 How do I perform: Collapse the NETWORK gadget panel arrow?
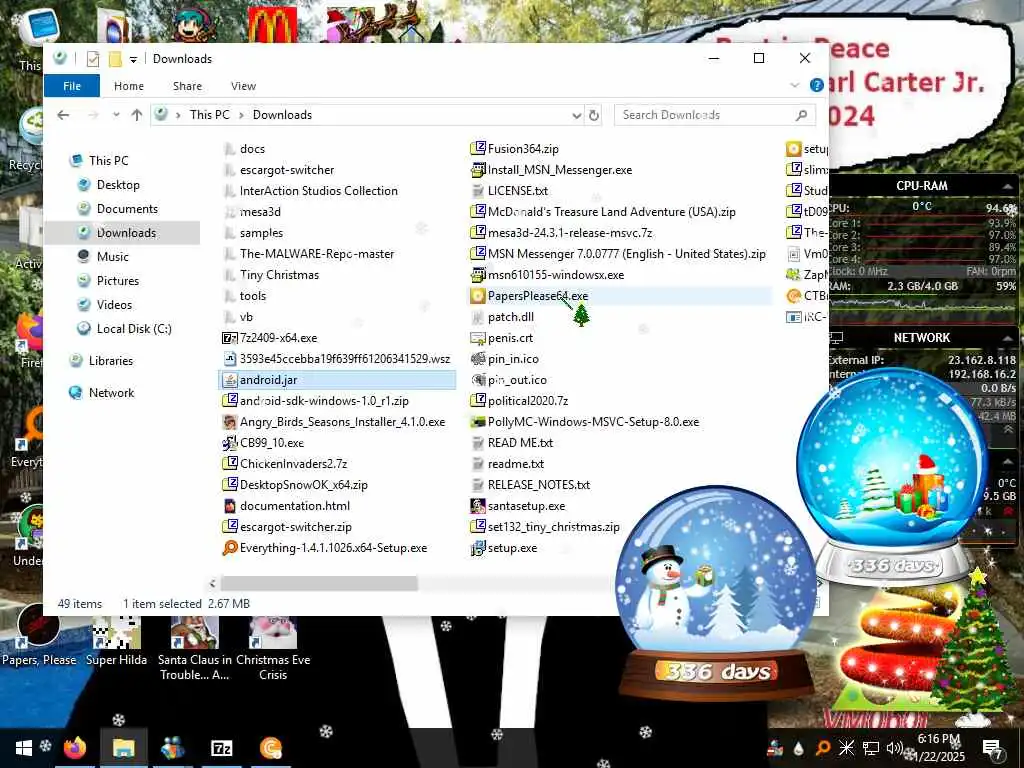tap(1007, 338)
